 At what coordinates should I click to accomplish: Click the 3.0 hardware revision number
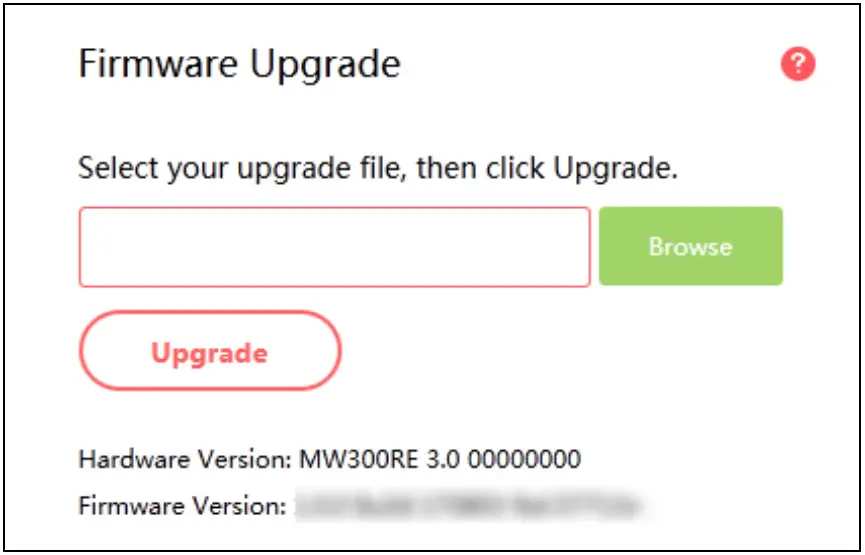(x=443, y=459)
